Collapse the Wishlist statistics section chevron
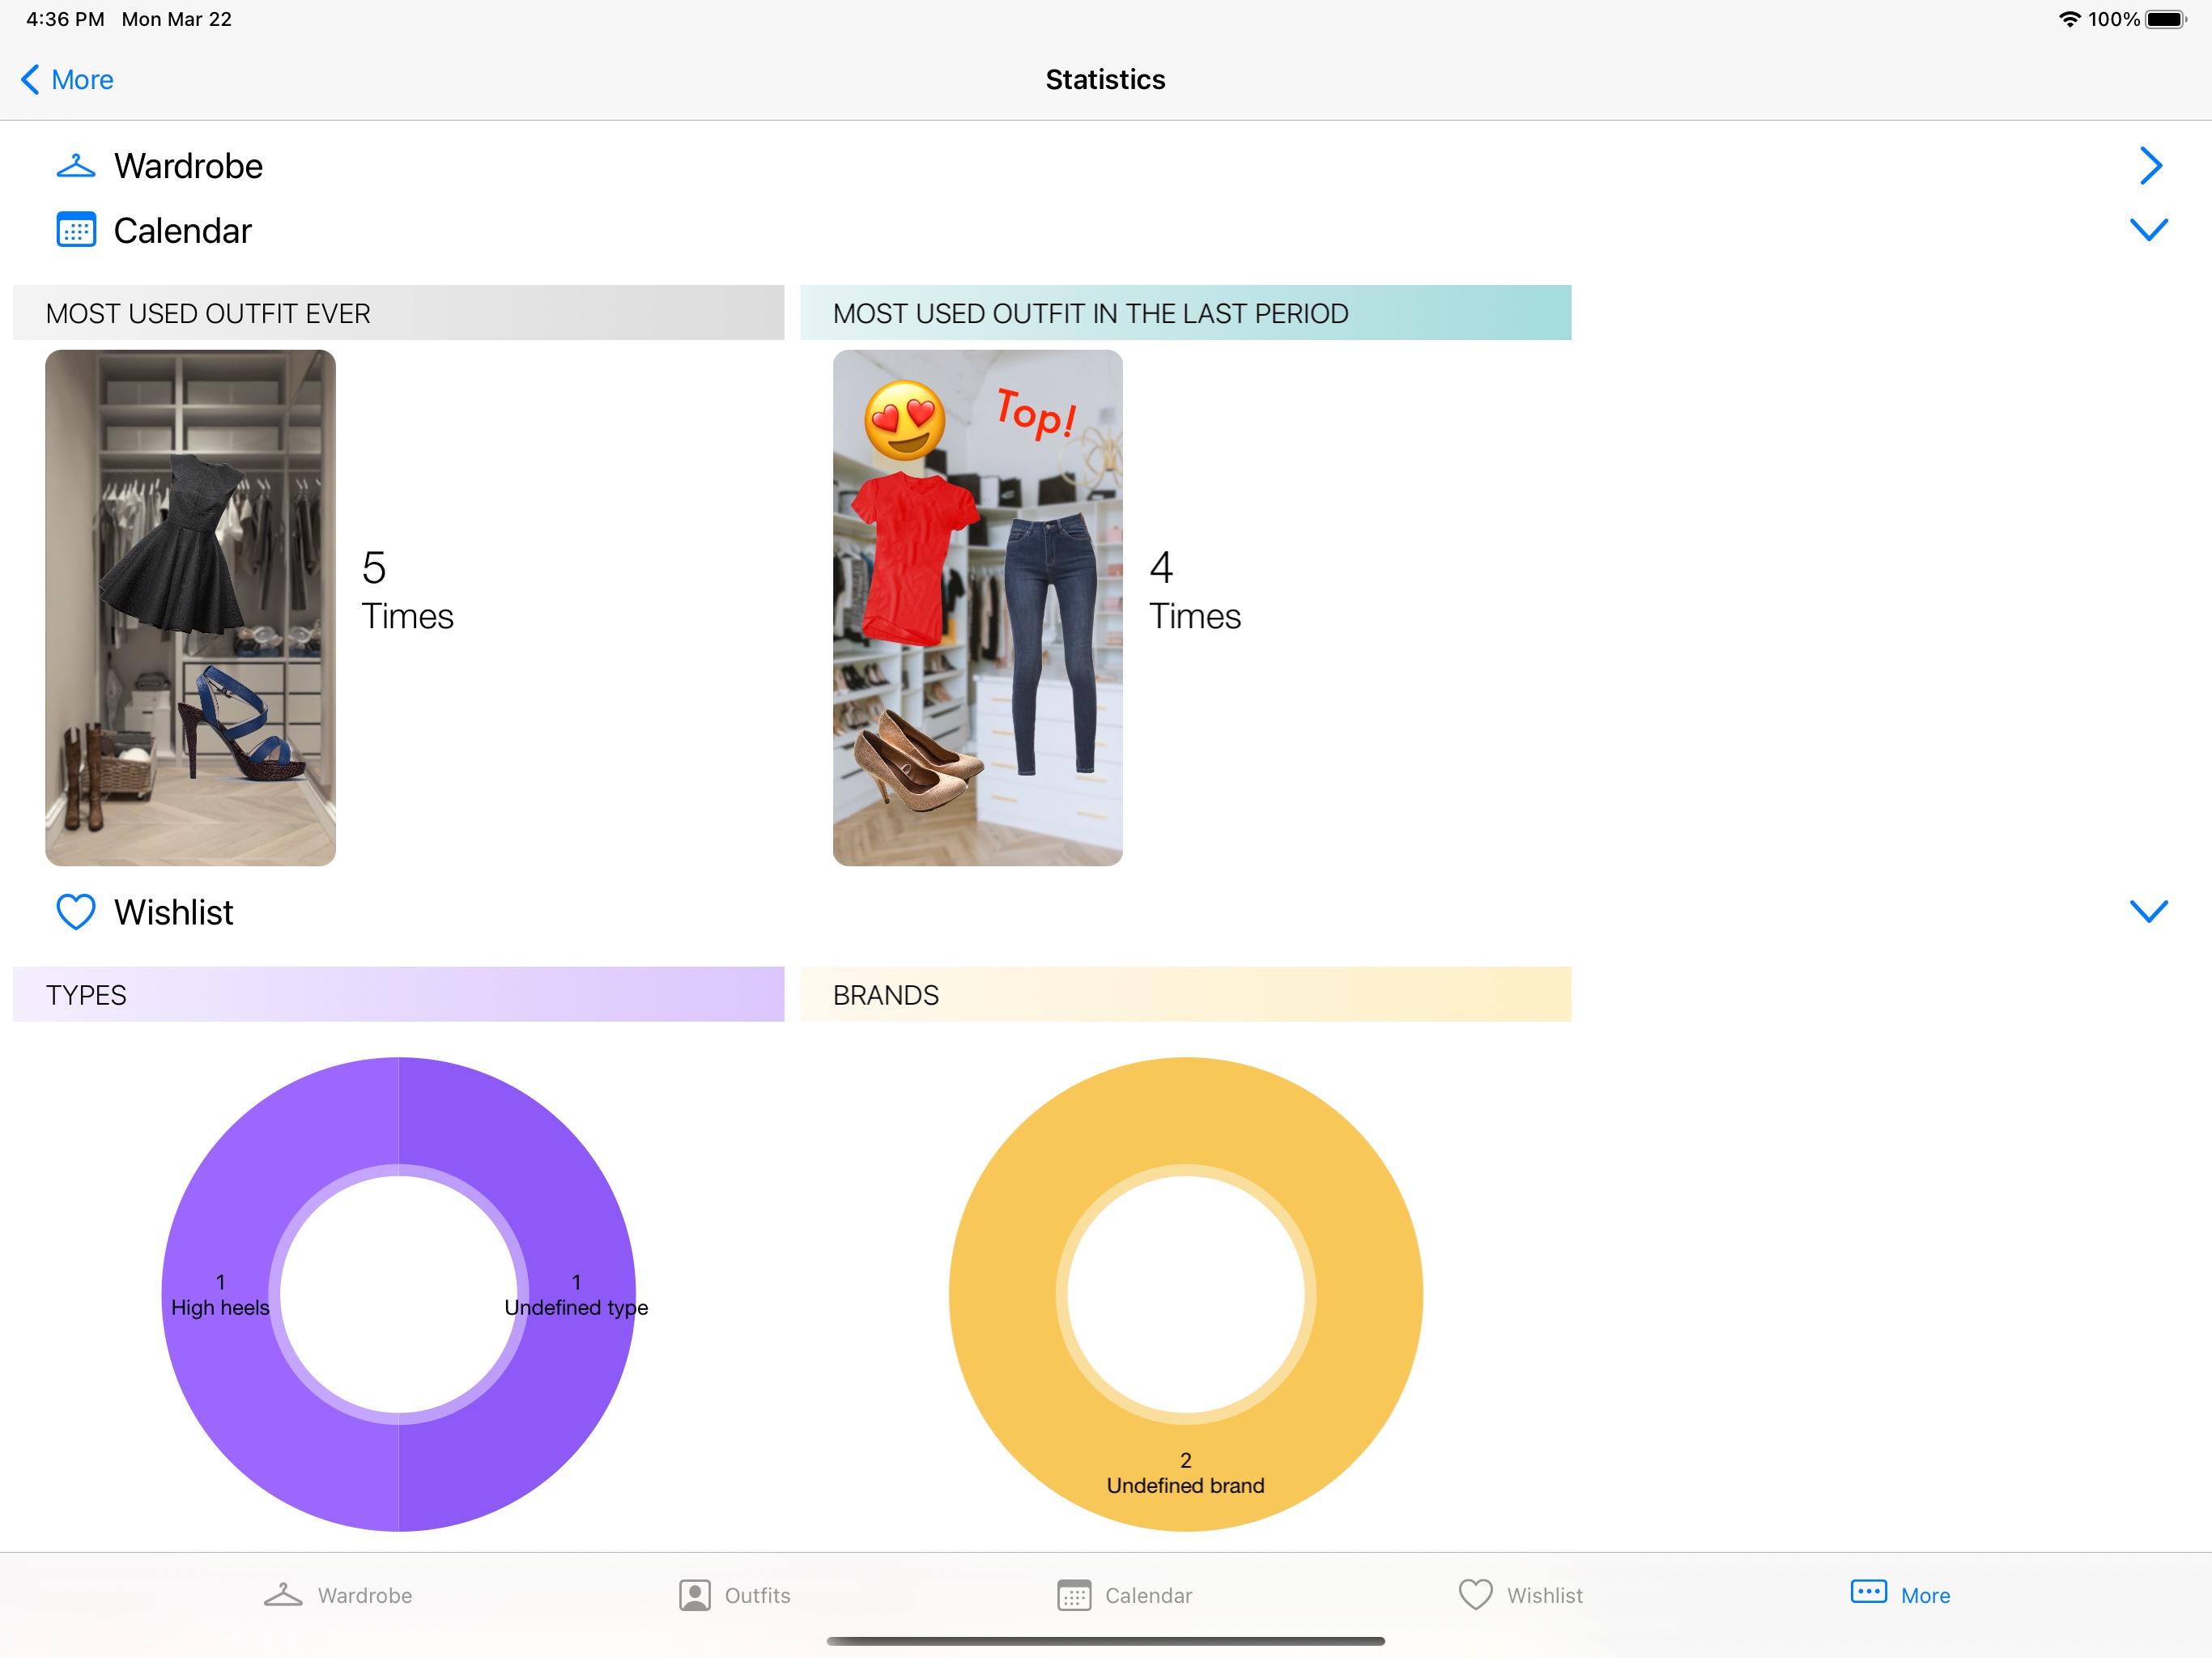The width and height of the screenshot is (2212, 1658). [x=2149, y=911]
